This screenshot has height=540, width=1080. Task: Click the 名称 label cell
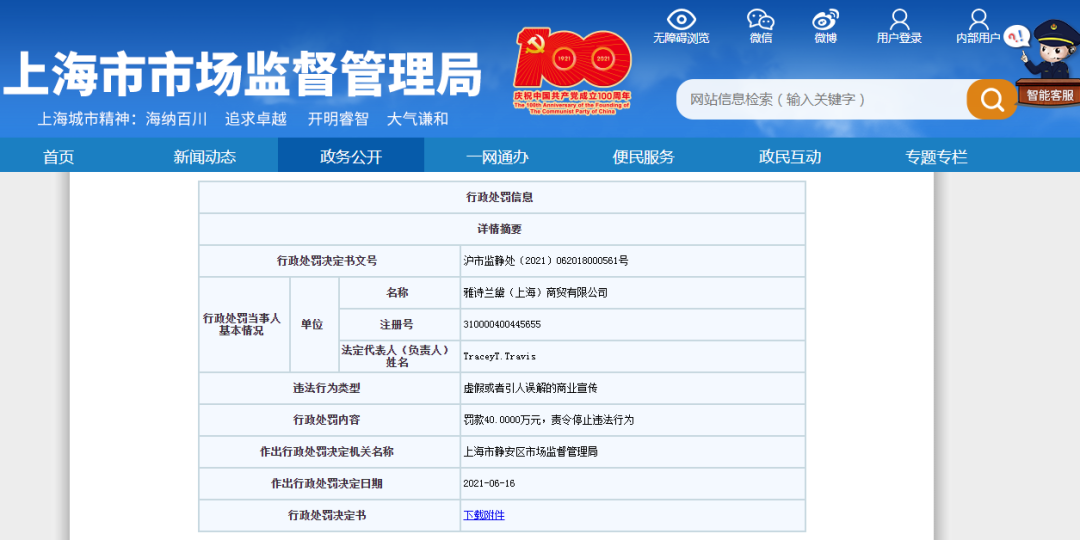pos(399,293)
